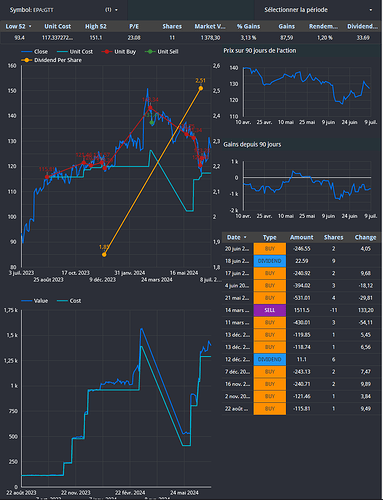Select the amount cell -246,55
This screenshot has width=383, height=500.
pos(302,249)
